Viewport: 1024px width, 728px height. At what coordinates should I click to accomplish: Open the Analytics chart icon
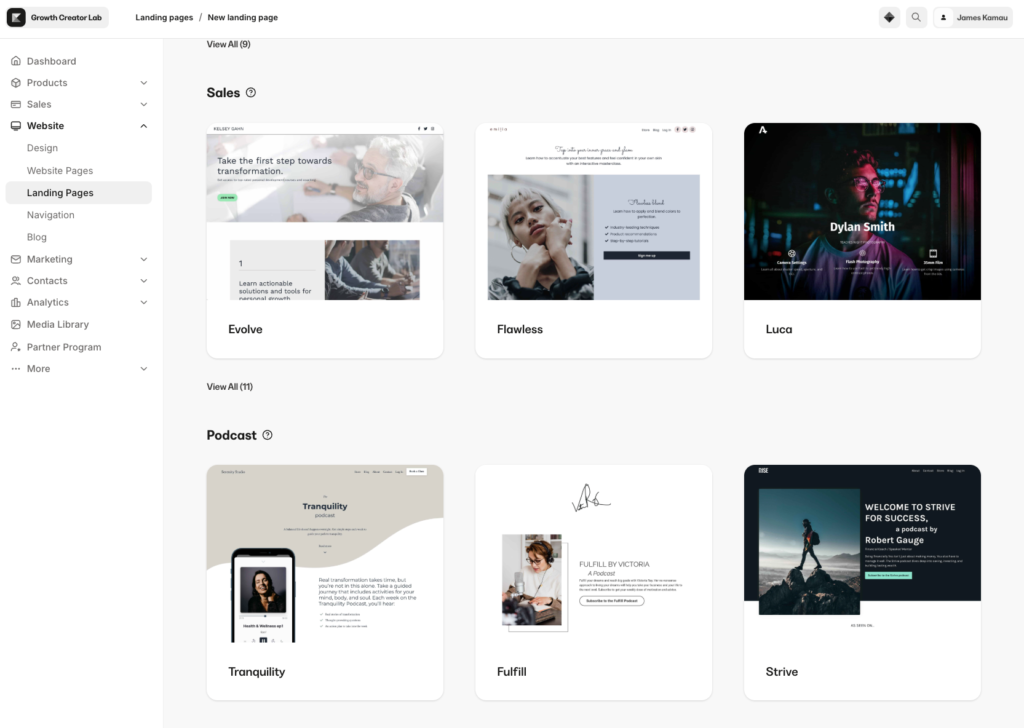[x=16, y=302]
